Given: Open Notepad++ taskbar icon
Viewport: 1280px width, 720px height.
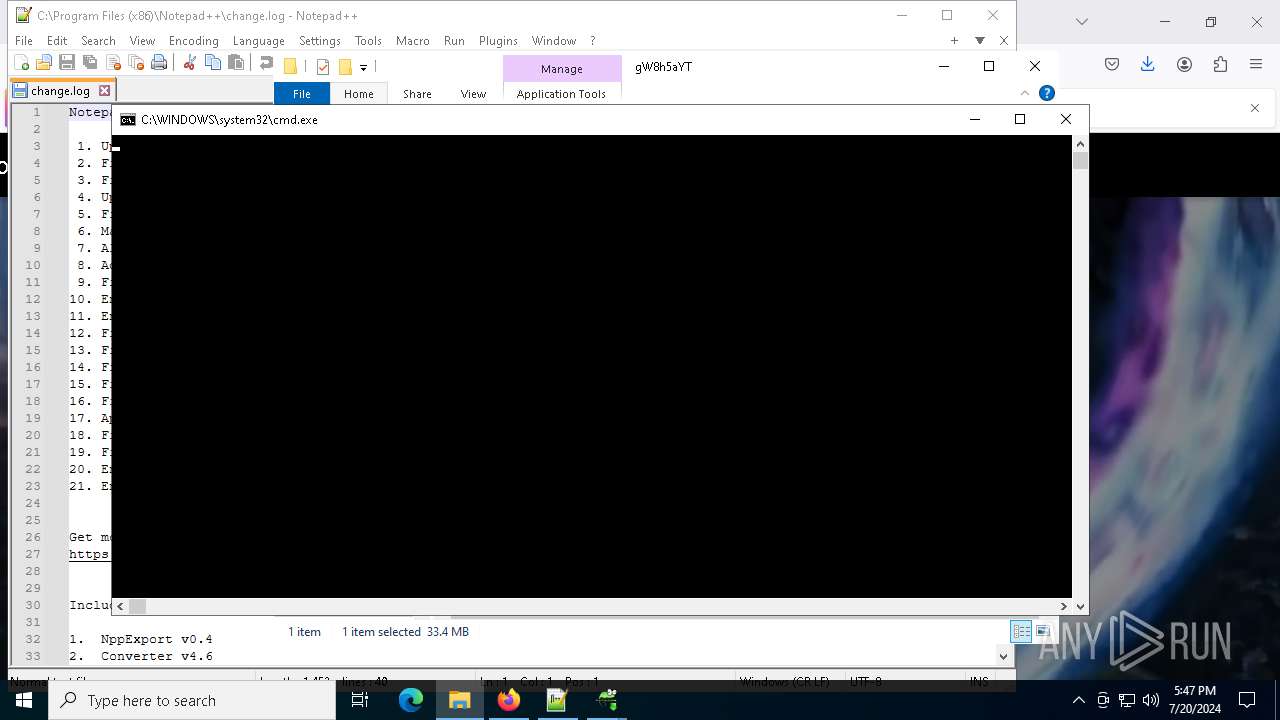Looking at the screenshot, I should [x=557, y=700].
